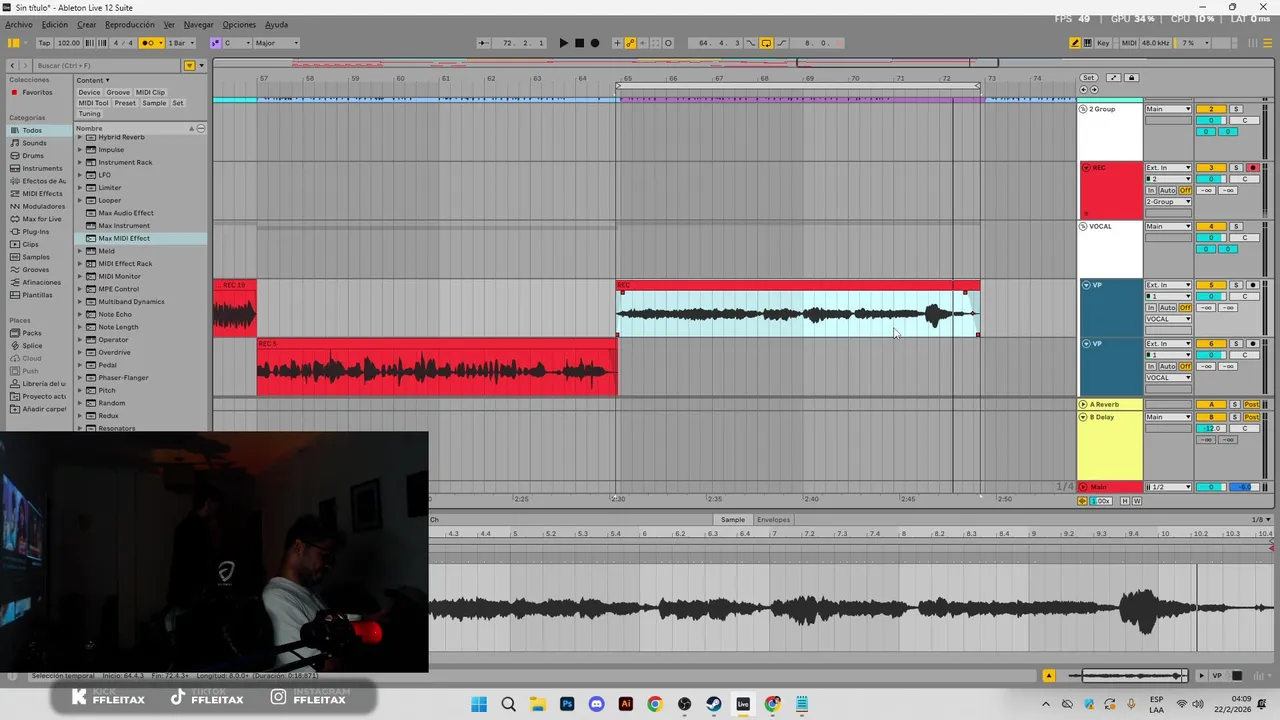Toggle Automation Arm link icon

(630, 43)
